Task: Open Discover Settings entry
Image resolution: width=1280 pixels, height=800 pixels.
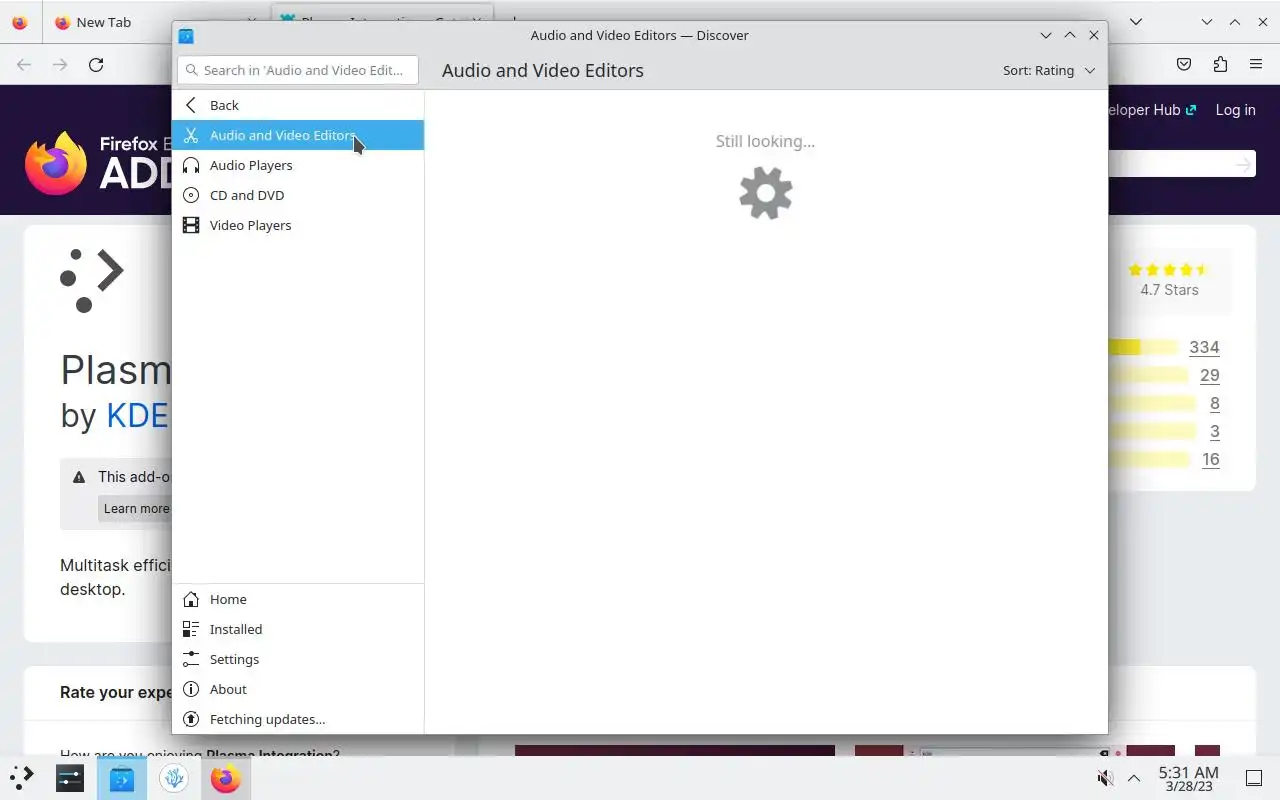Action: pos(298,659)
